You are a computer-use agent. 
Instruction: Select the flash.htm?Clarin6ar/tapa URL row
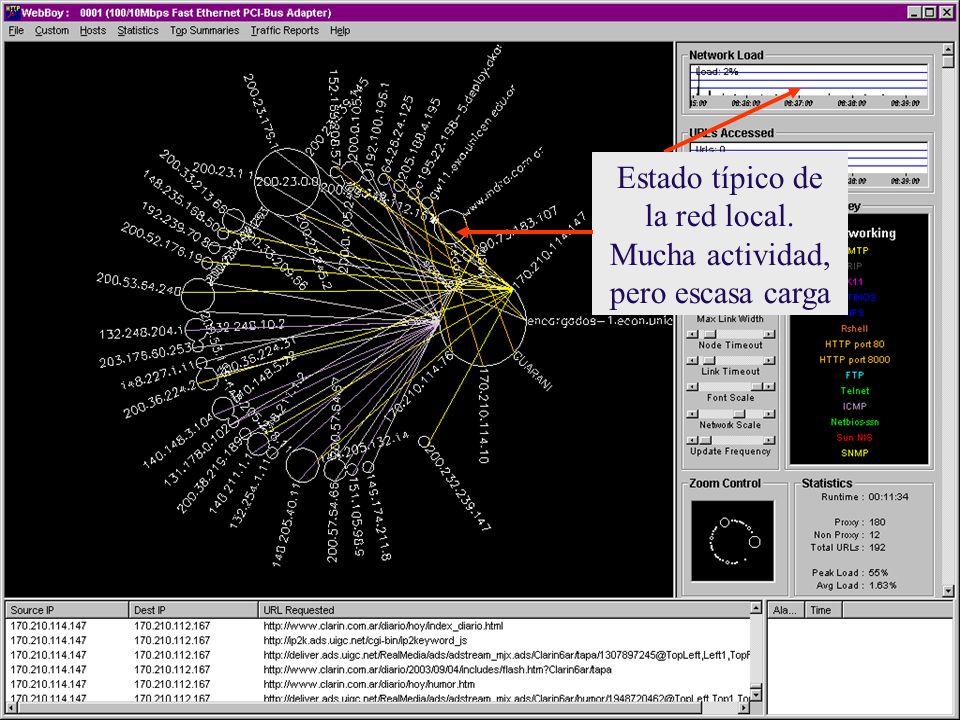click(x=378, y=669)
